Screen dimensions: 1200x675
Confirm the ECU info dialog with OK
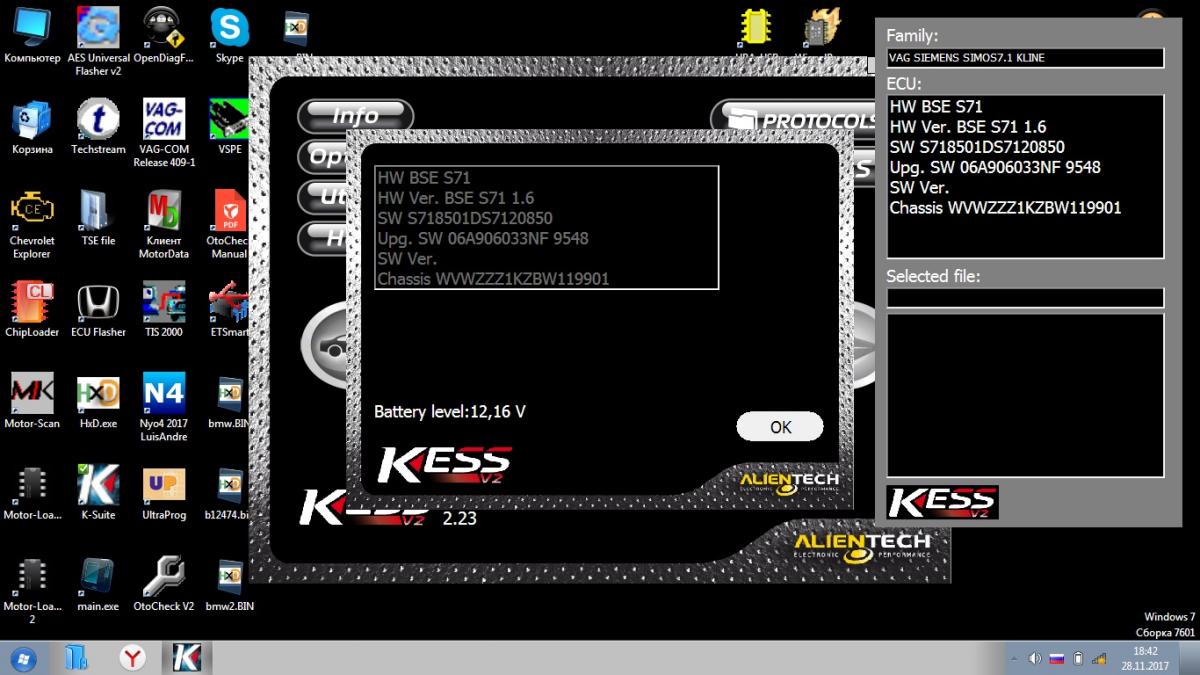pyautogui.click(x=780, y=427)
